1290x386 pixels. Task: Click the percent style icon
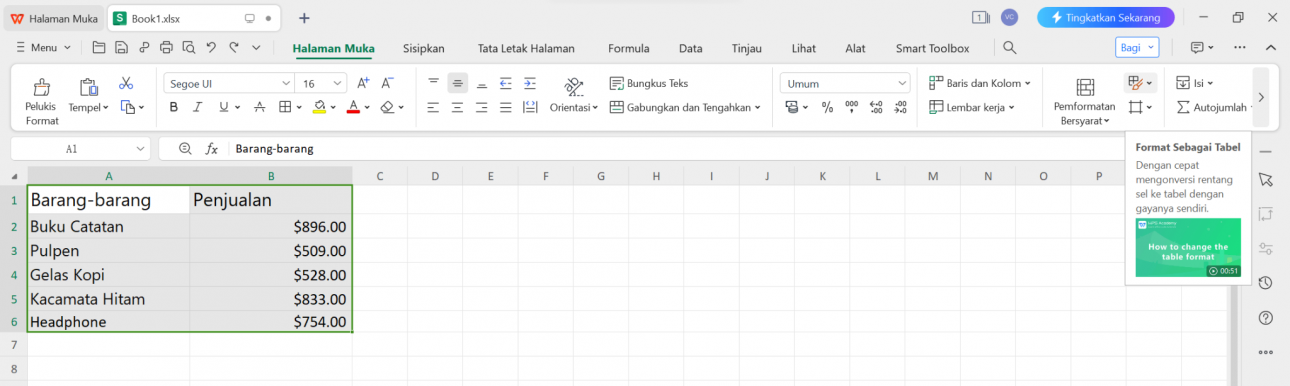tap(827, 107)
